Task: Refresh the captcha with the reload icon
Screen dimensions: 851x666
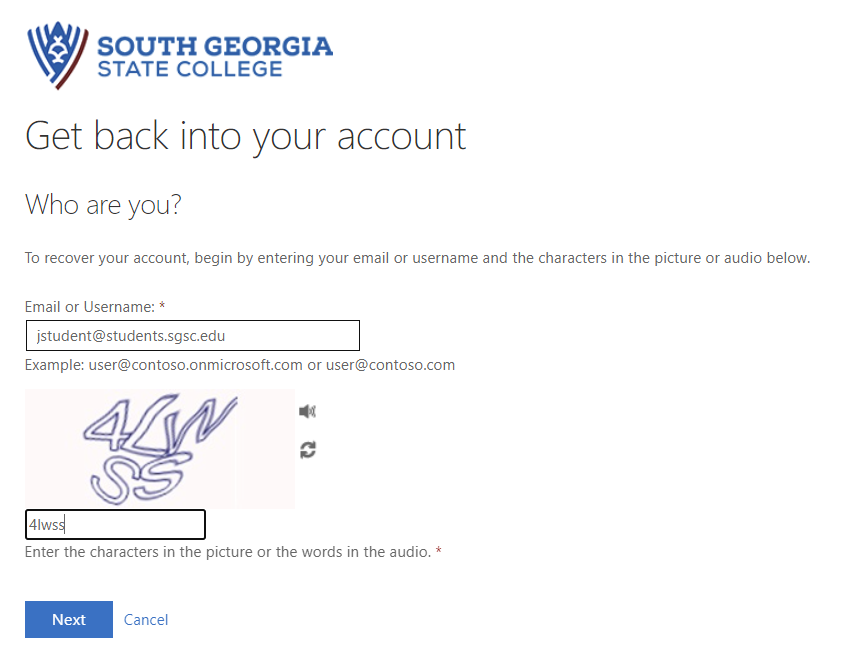Action: click(x=308, y=450)
